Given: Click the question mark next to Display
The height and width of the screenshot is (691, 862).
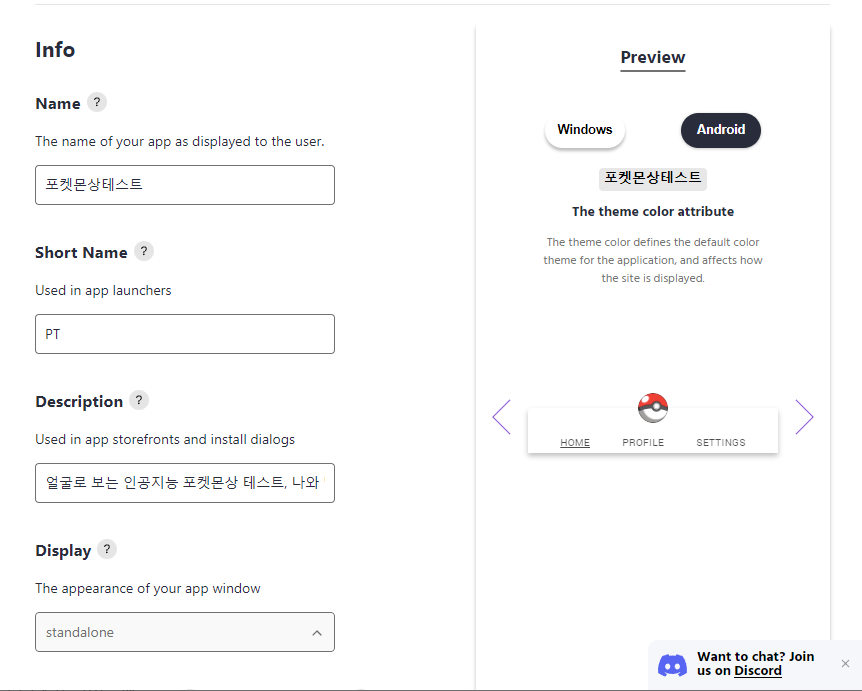Looking at the screenshot, I should (107, 549).
